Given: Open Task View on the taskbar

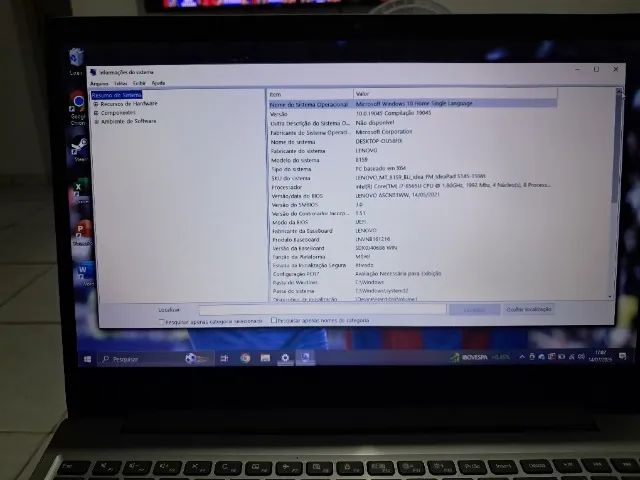Looking at the screenshot, I should (224, 358).
